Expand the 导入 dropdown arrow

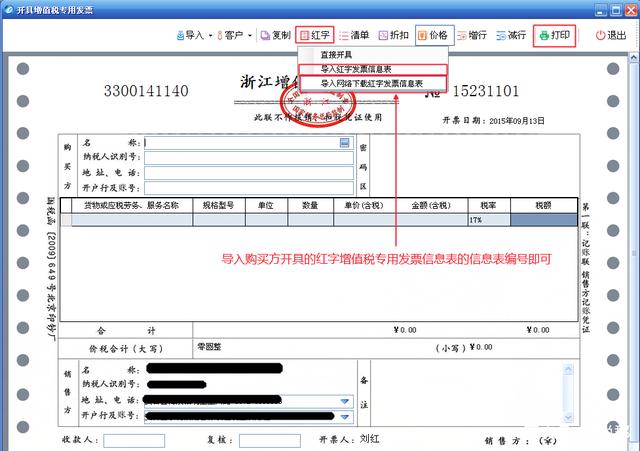(x=211, y=35)
